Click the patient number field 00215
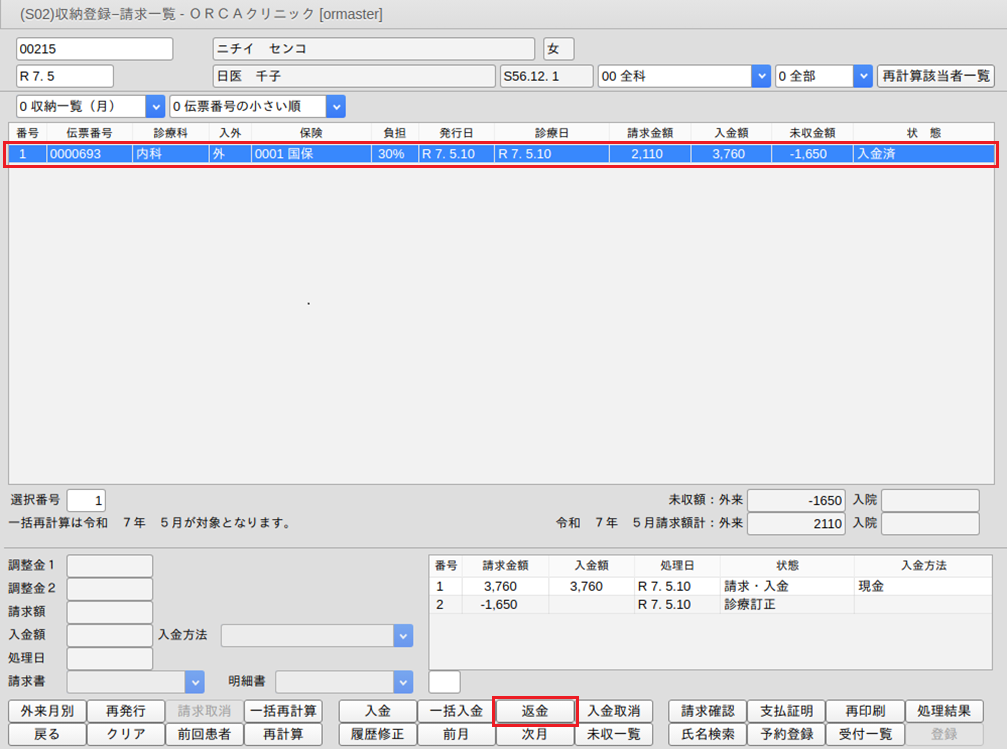 click(95, 49)
